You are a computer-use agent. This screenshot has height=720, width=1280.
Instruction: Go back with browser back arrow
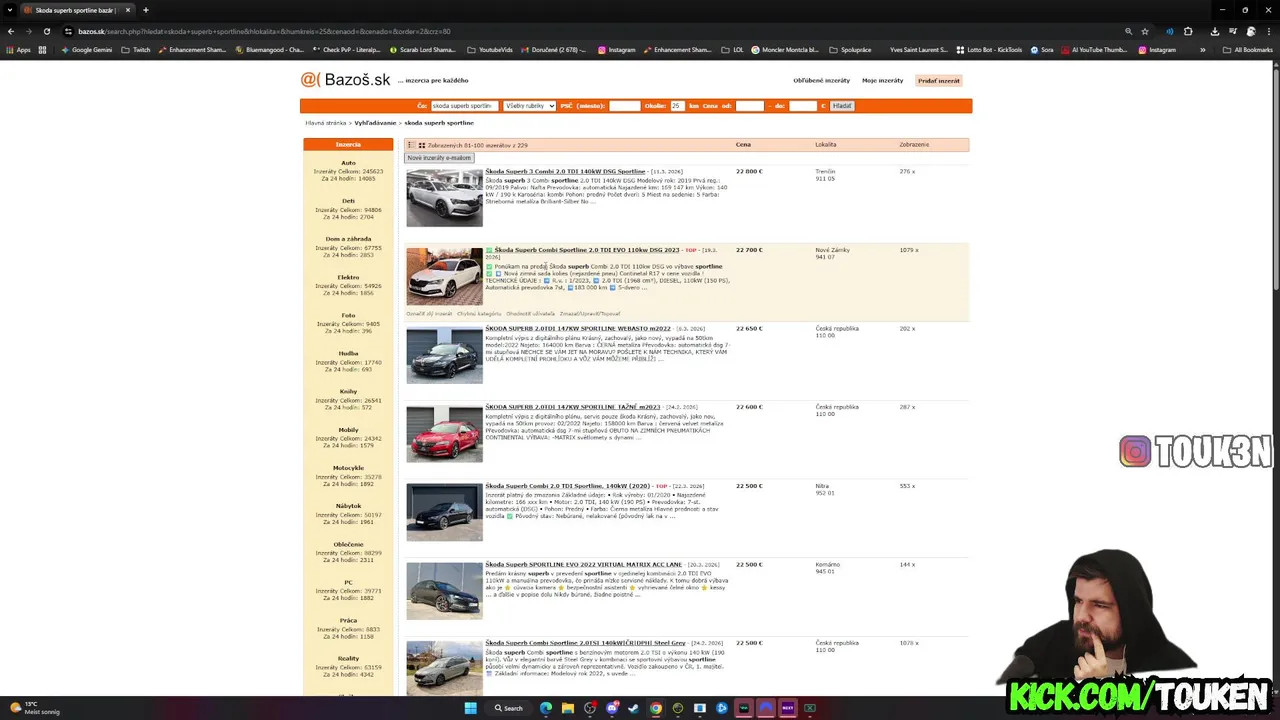click(x=10, y=31)
